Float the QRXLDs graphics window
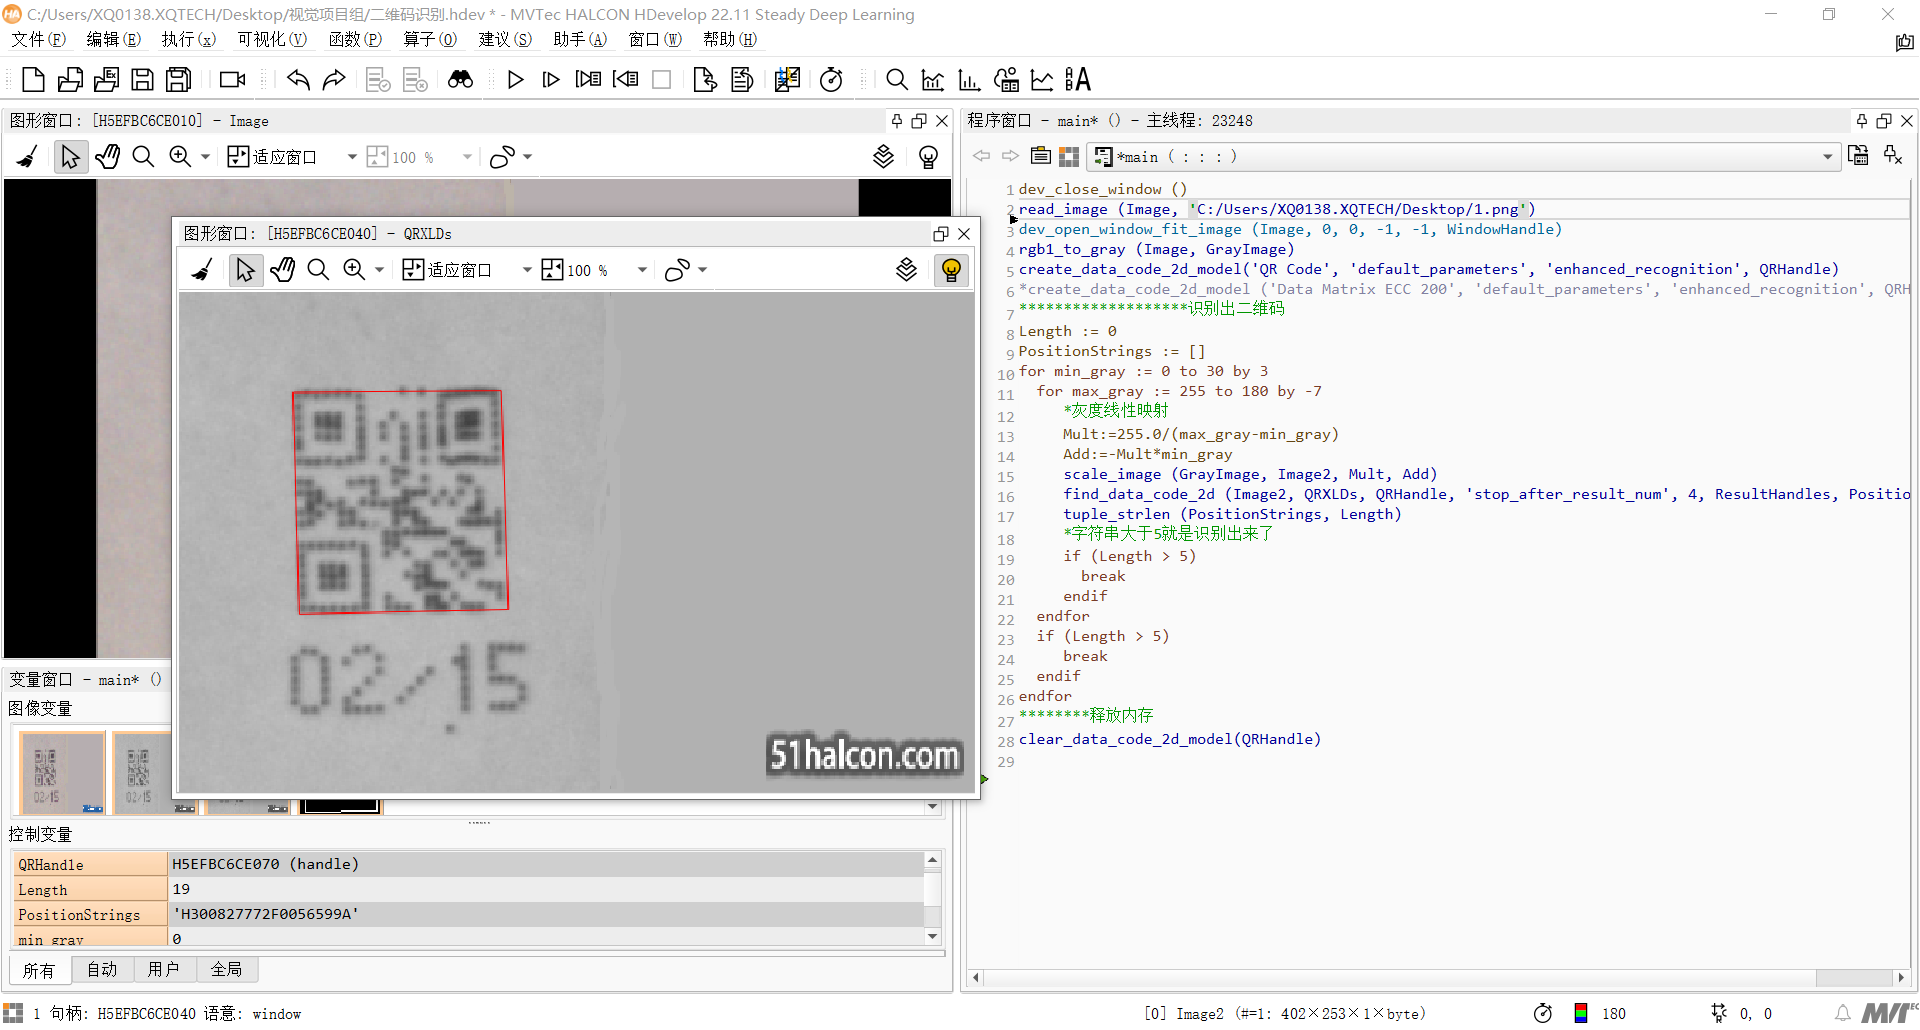 940,234
